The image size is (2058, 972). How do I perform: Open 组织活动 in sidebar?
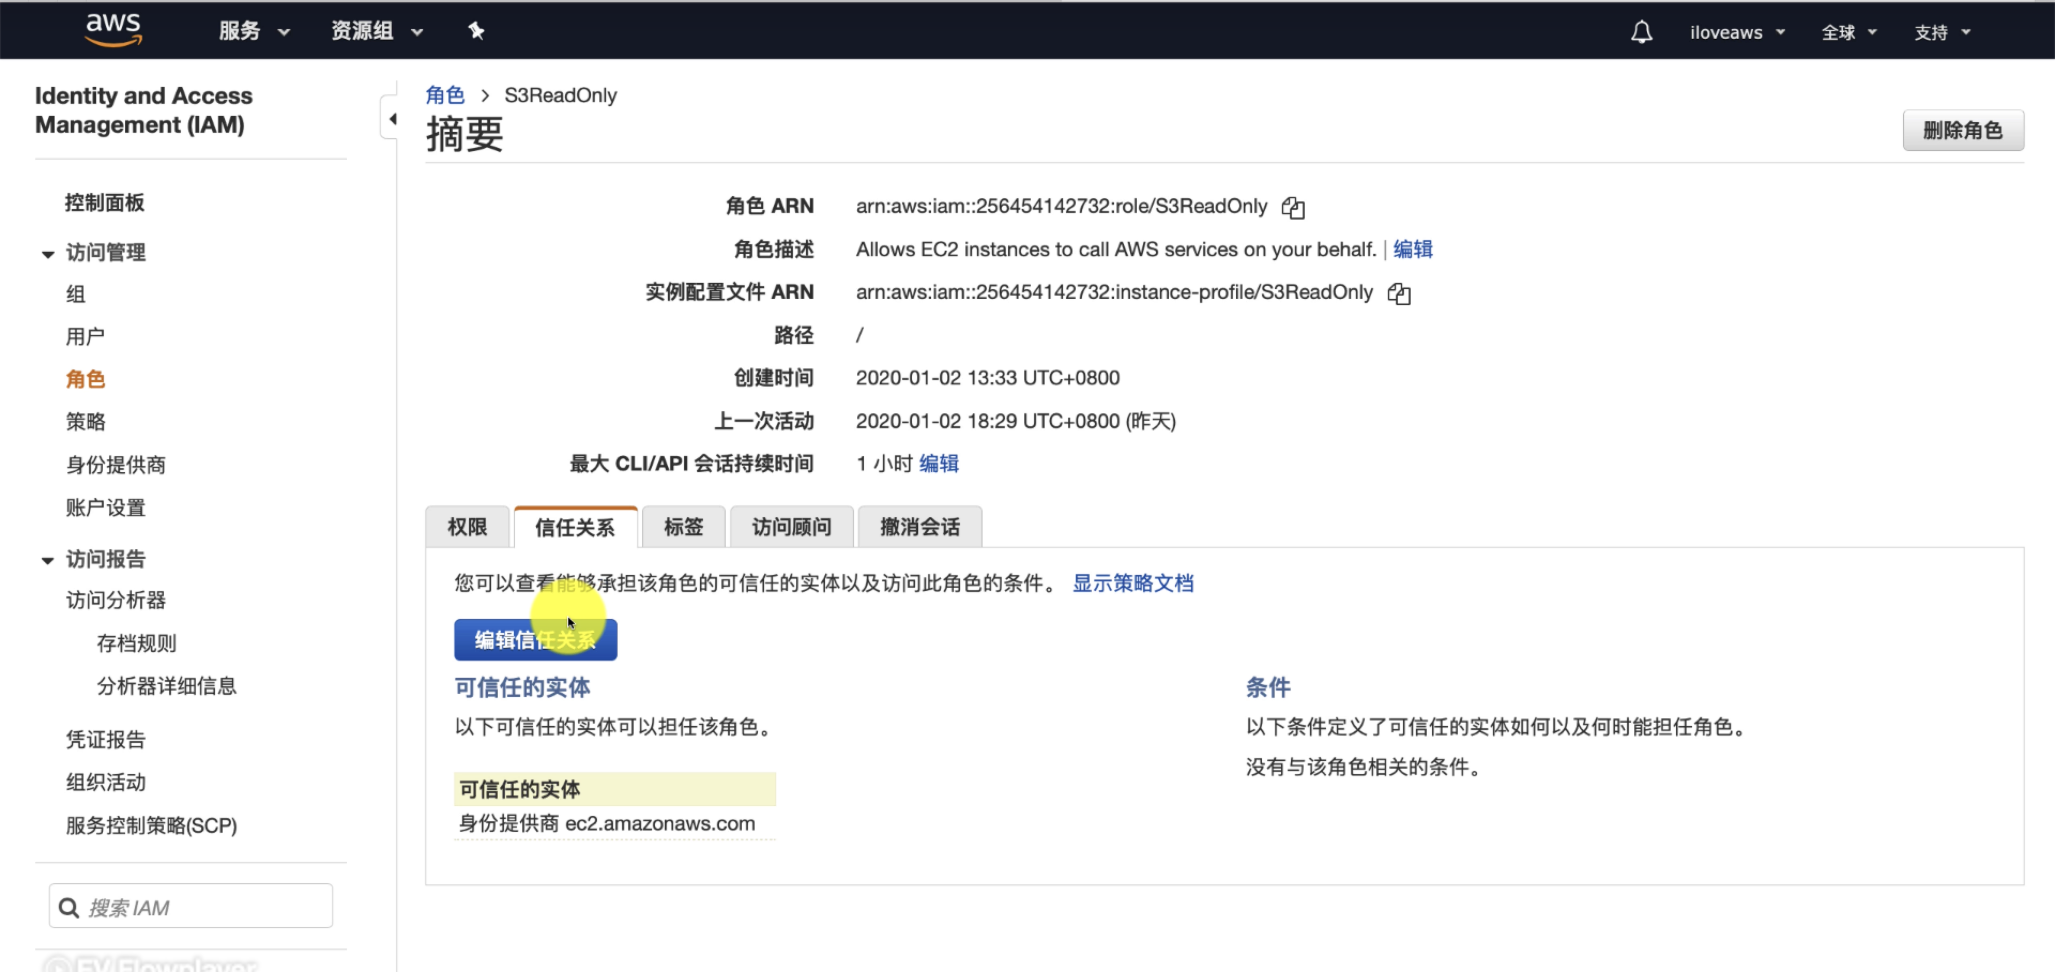[106, 782]
